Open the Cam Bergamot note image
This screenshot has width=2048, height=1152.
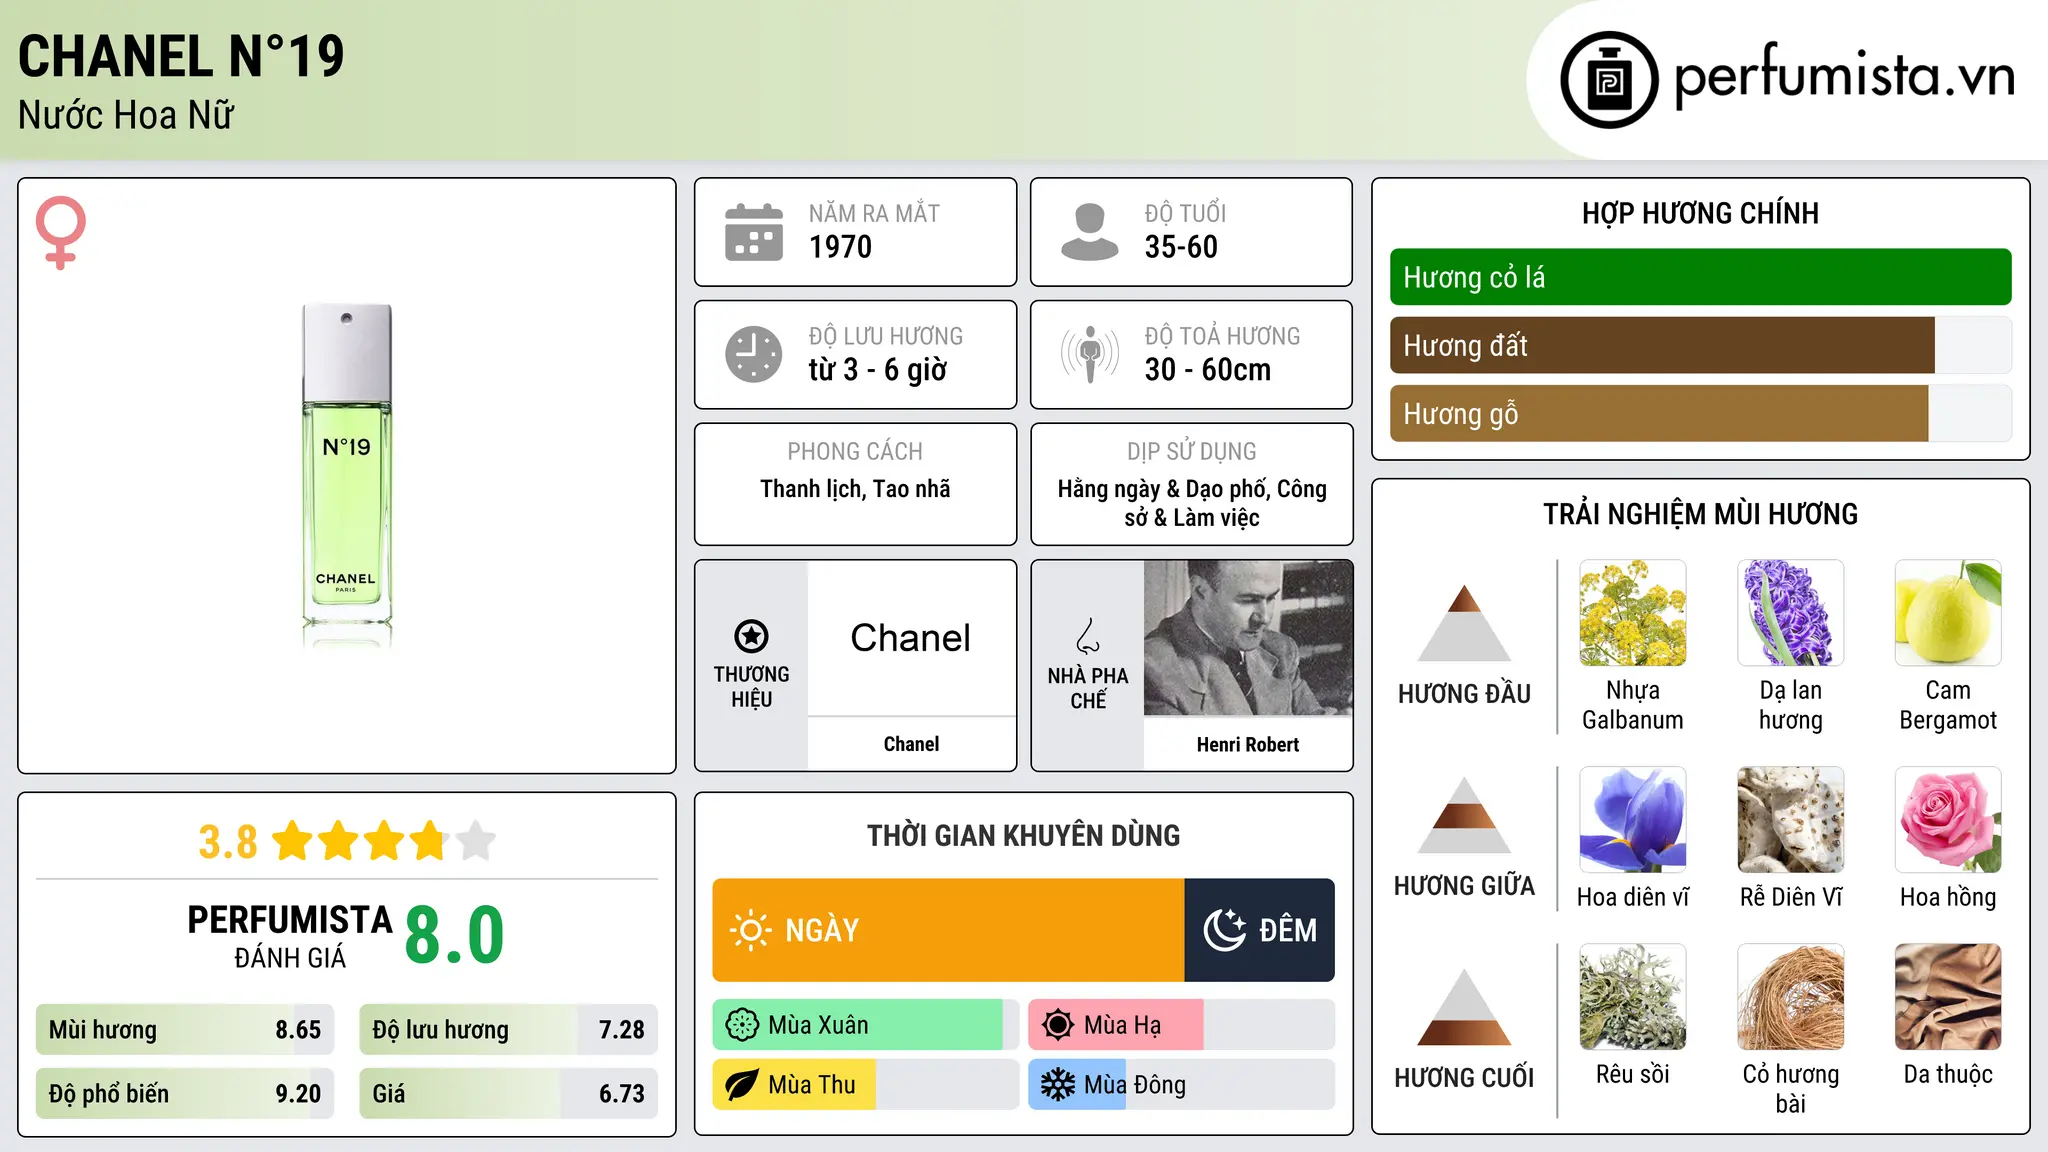[x=1948, y=613]
